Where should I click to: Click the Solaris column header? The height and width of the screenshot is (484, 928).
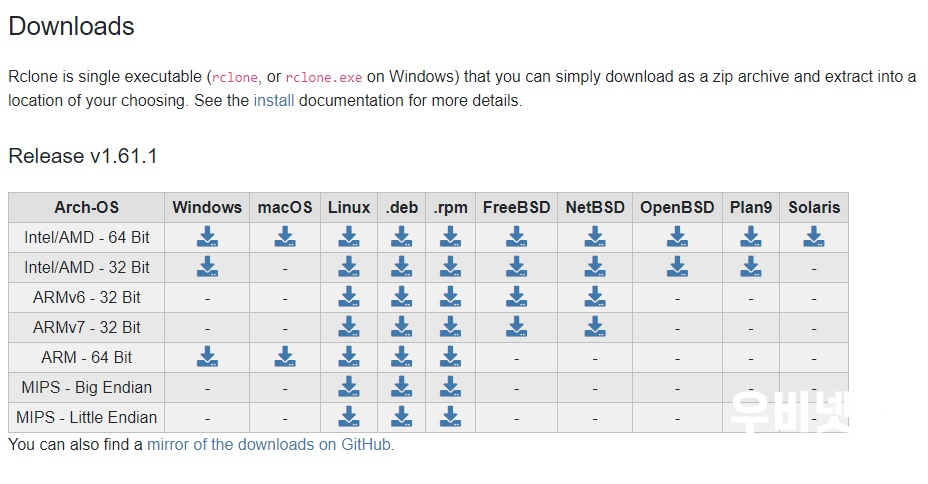pyautogui.click(x=814, y=207)
